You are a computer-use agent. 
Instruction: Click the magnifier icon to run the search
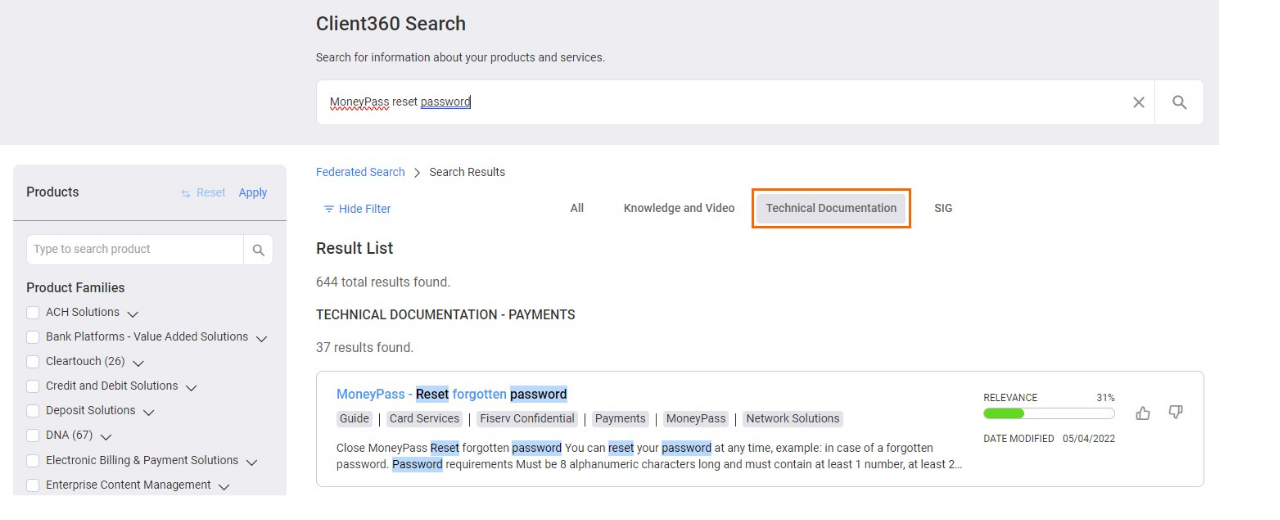1179,102
